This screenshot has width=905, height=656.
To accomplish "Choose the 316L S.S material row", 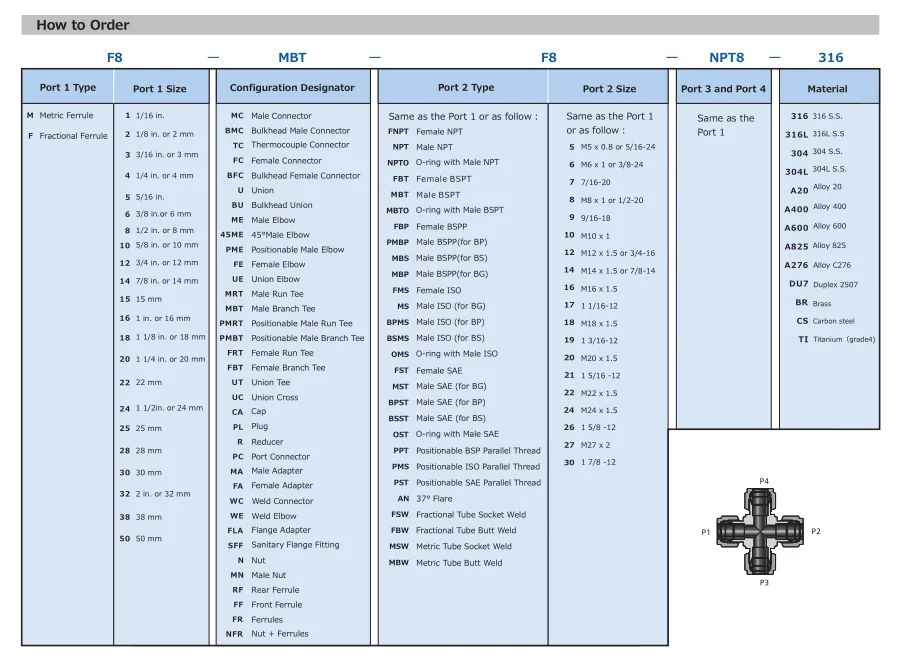I will pyautogui.click(x=815, y=133).
